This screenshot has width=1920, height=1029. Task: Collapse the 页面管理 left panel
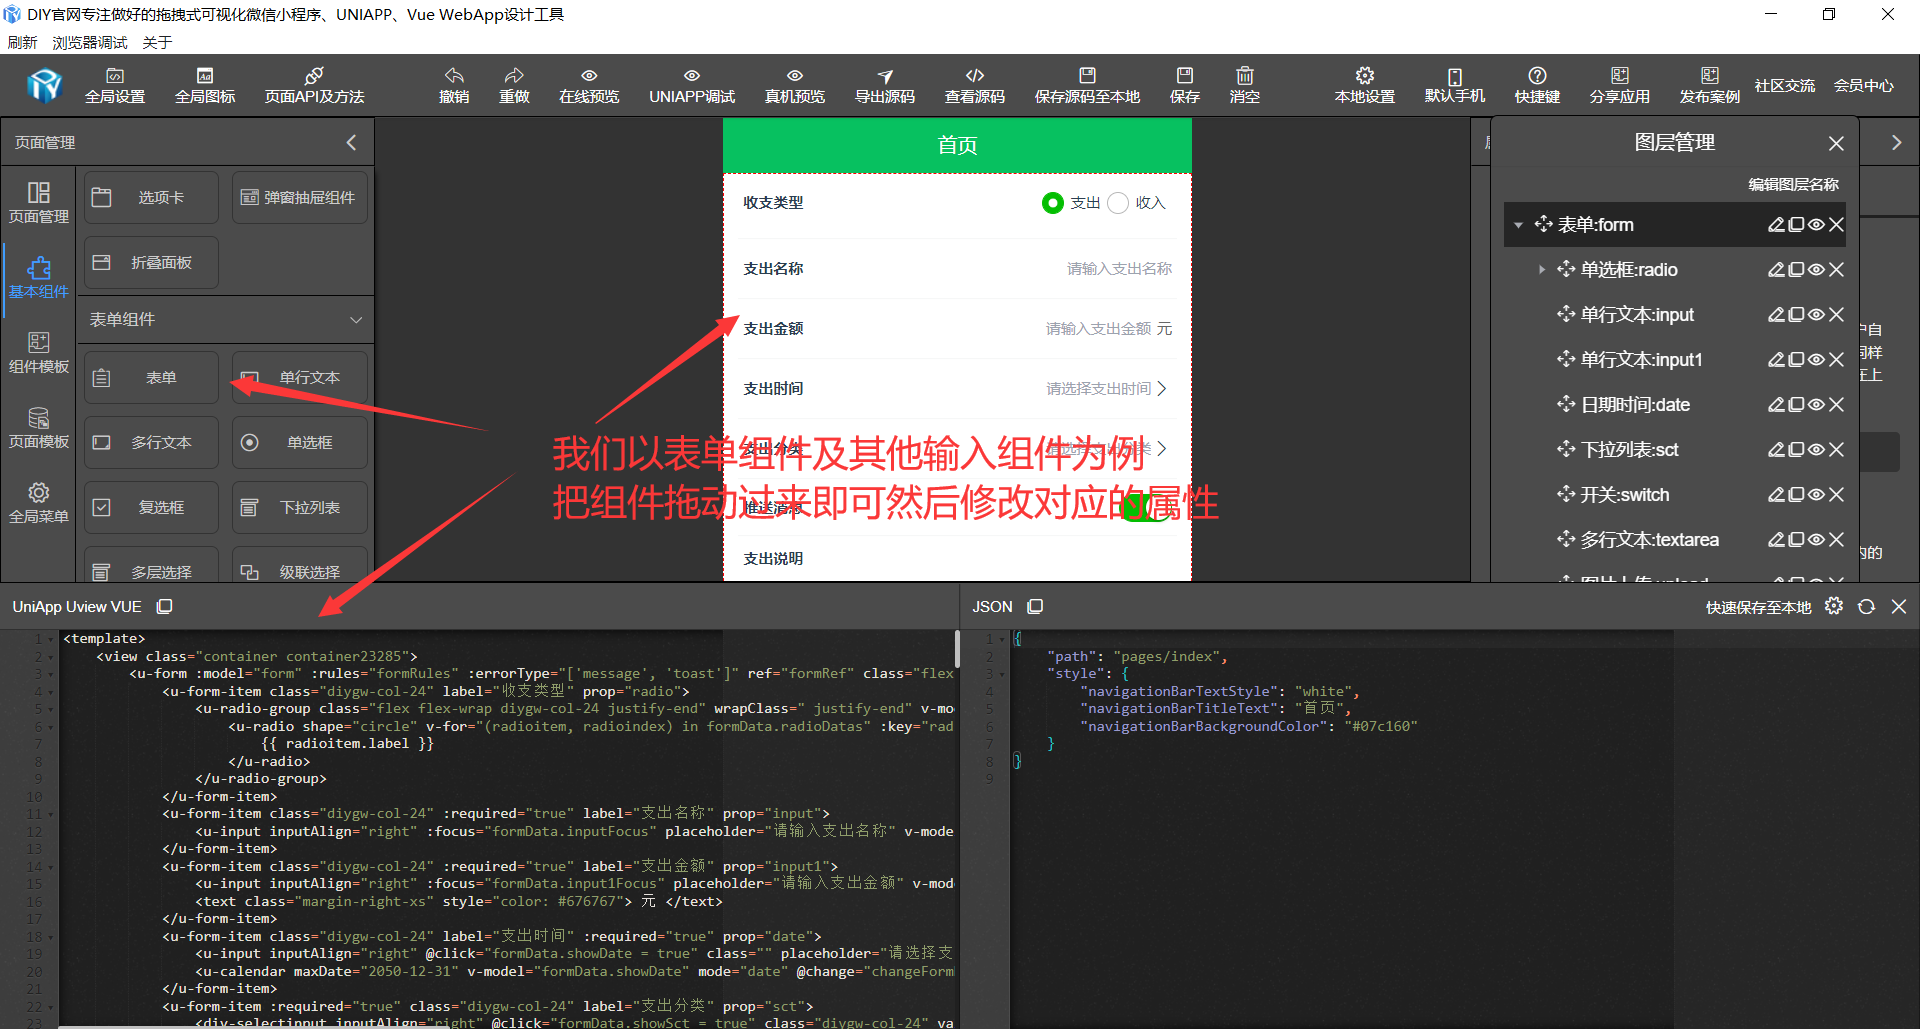click(x=351, y=143)
